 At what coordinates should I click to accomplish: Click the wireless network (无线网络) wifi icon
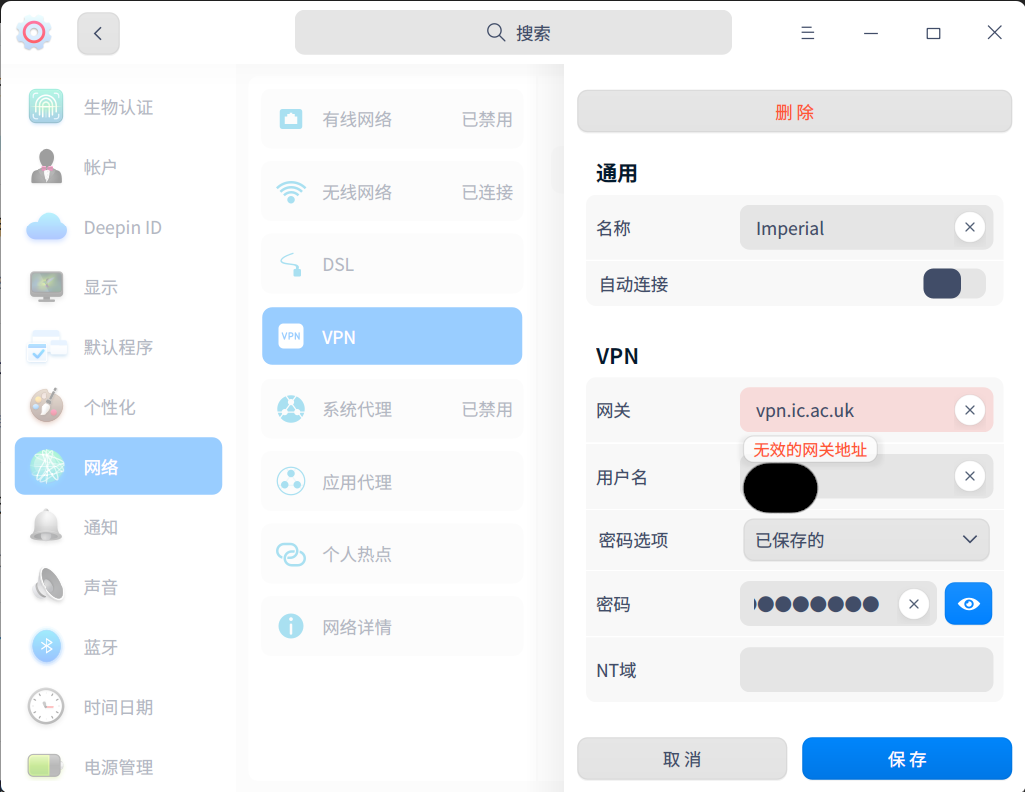click(291, 192)
